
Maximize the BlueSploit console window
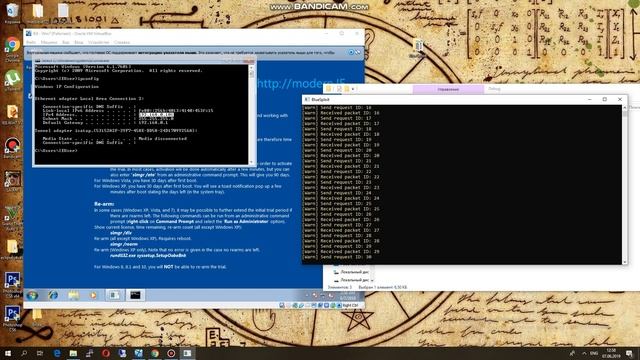(604, 99)
